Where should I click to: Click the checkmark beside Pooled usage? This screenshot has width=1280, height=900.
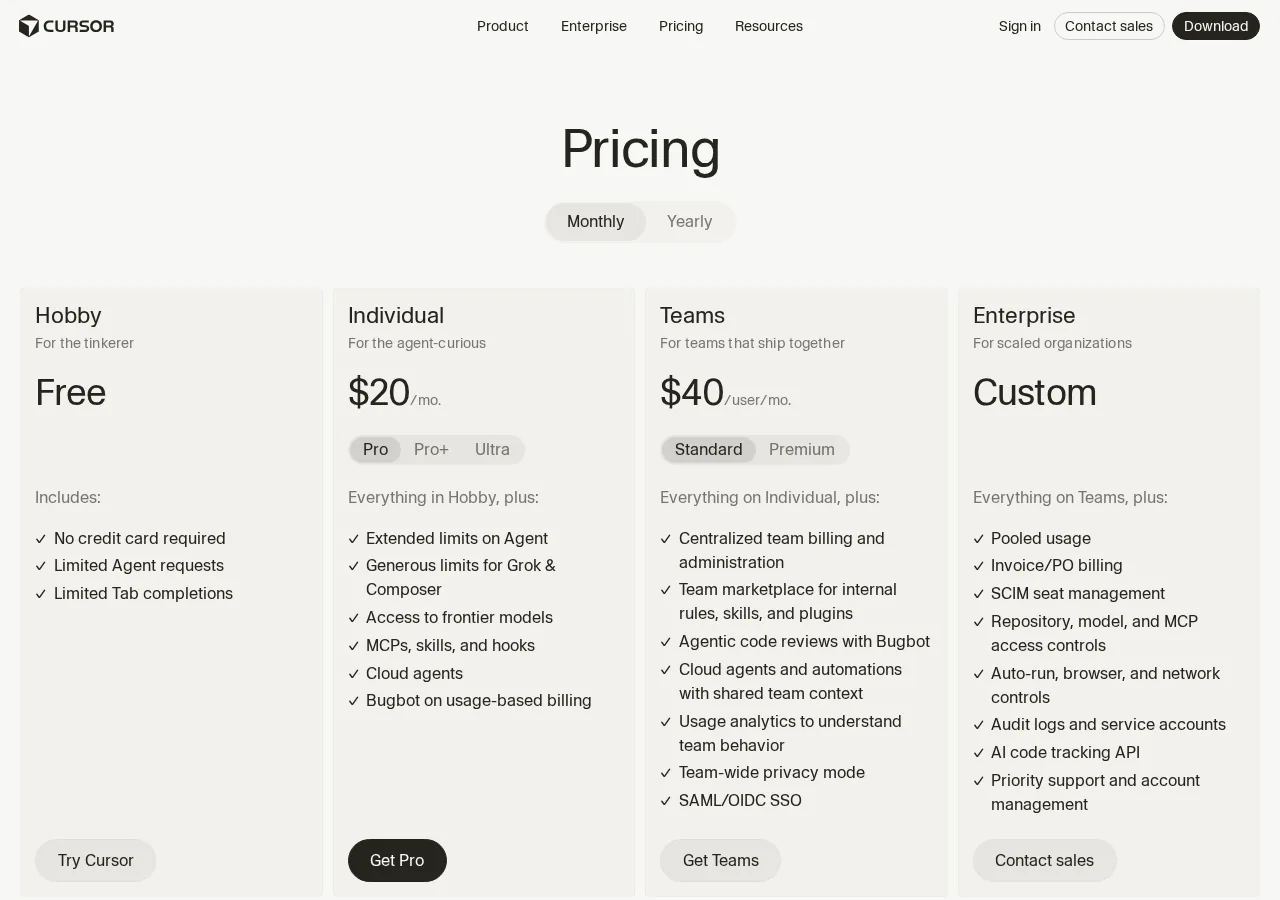tap(979, 539)
